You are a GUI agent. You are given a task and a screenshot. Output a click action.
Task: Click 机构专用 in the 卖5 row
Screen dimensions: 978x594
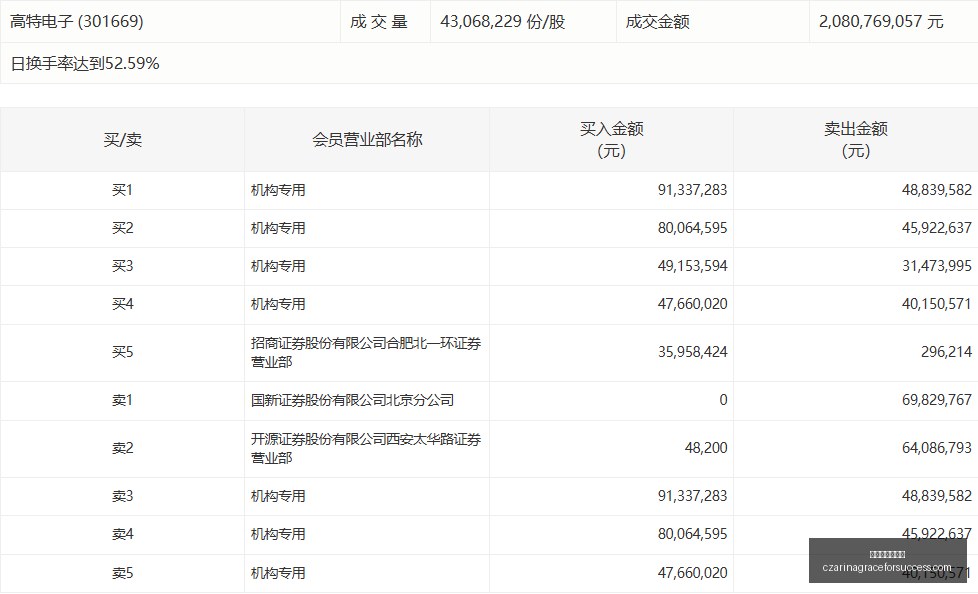278,573
